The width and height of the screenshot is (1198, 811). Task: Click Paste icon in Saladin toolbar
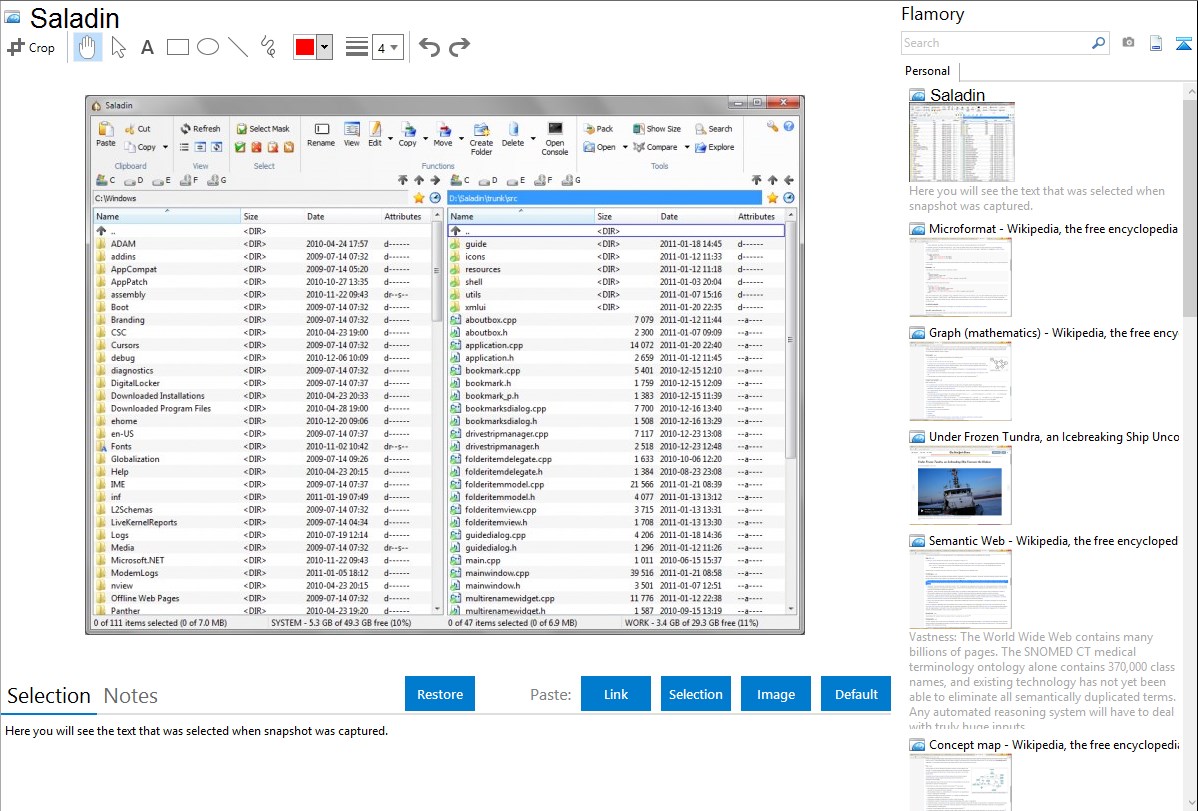tap(105, 134)
